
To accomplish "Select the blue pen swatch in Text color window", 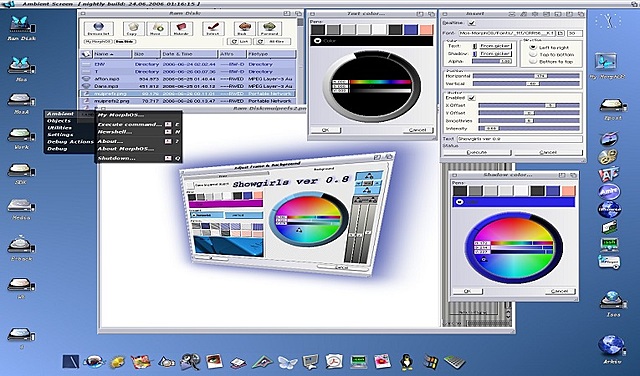I will pyautogui.click(x=411, y=29).
